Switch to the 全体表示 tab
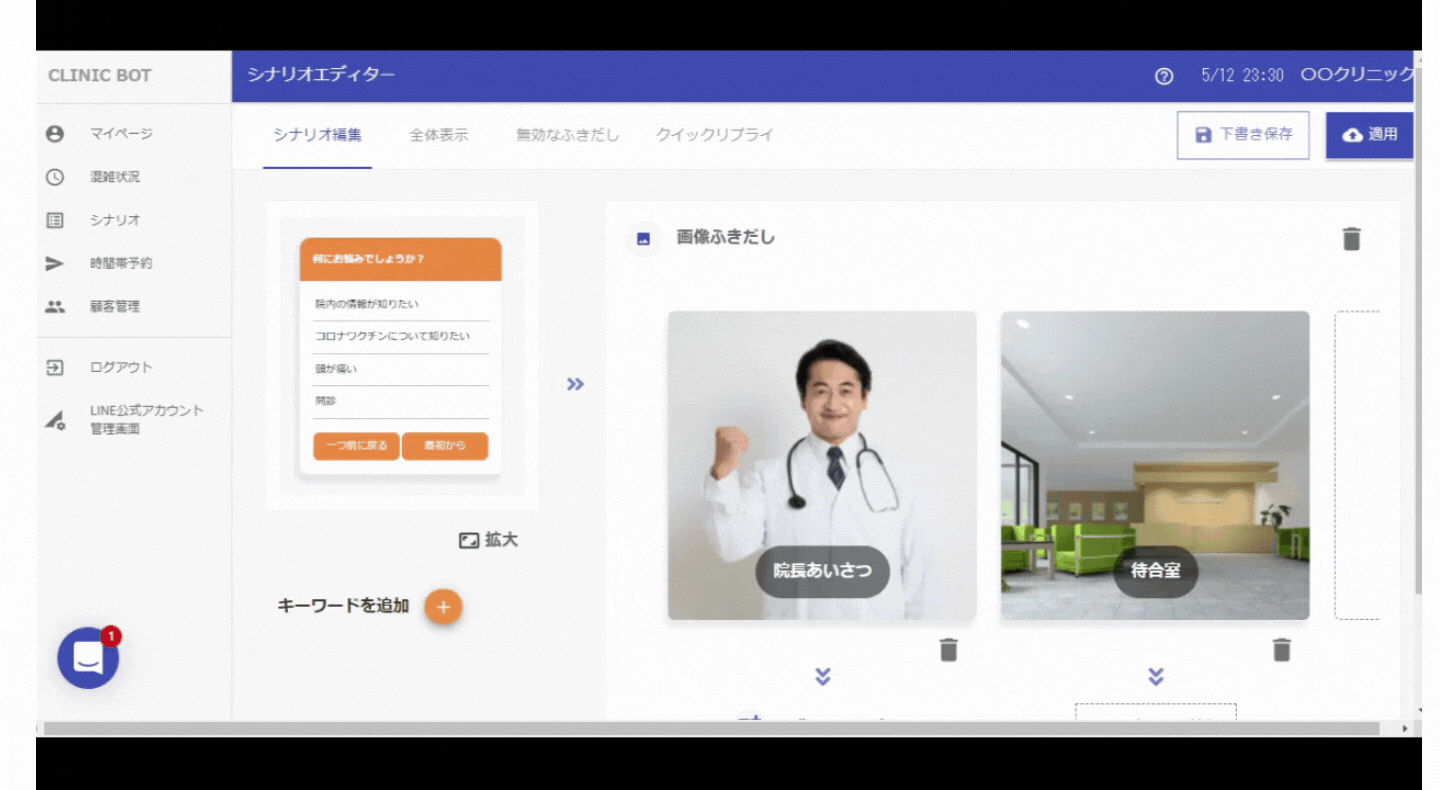Viewport: 1440px width, 790px height. click(438, 135)
